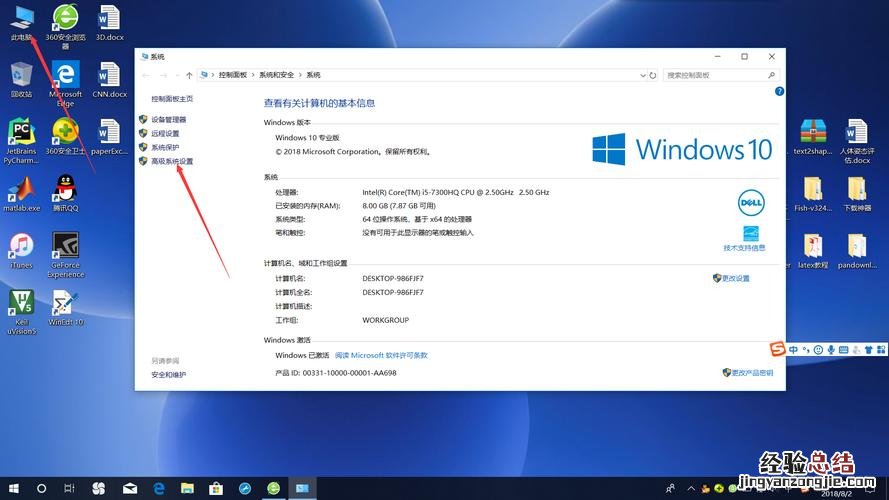Select the latex教程 folder icon
The image size is (889, 500).
tap(813, 251)
